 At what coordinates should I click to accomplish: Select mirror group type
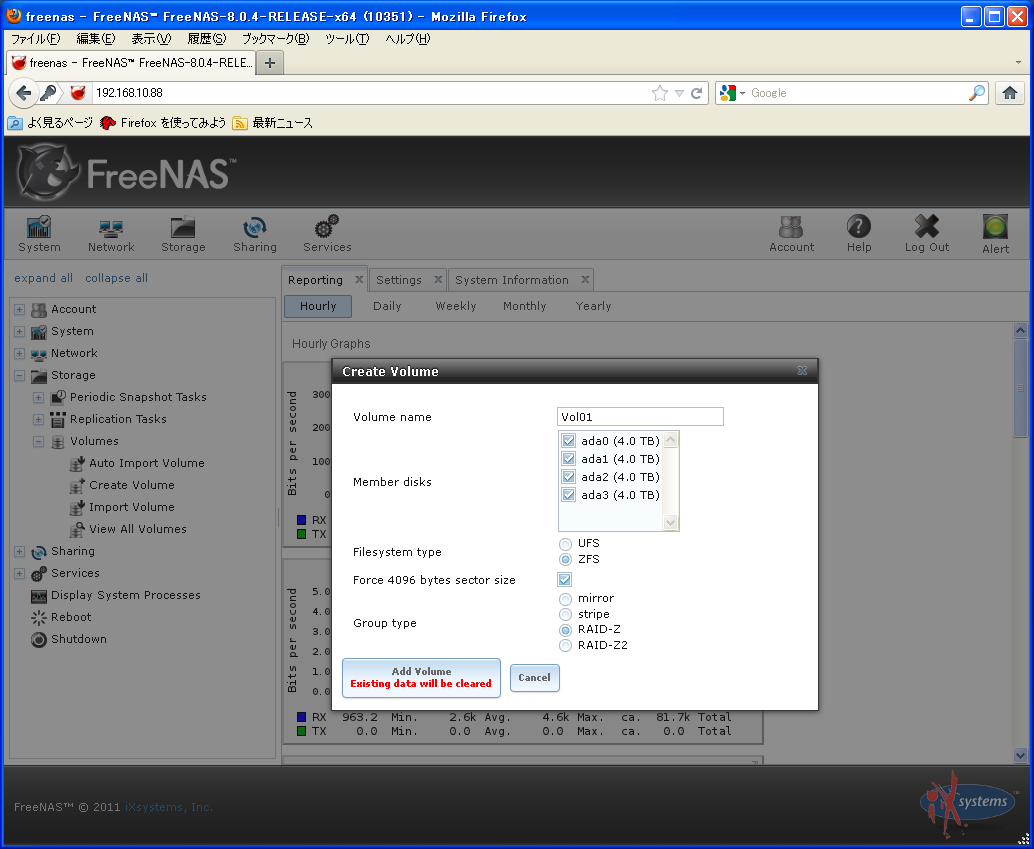pos(565,599)
